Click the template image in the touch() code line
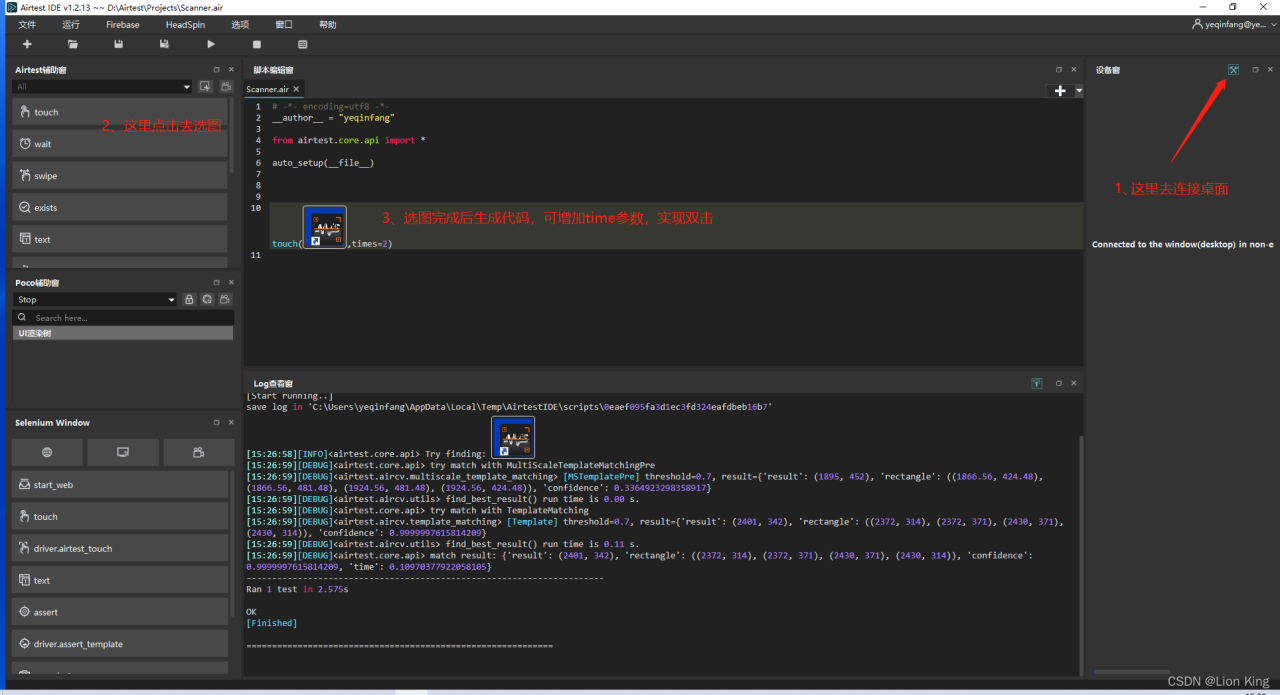The width and height of the screenshot is (1280, 695). point(324,228)
